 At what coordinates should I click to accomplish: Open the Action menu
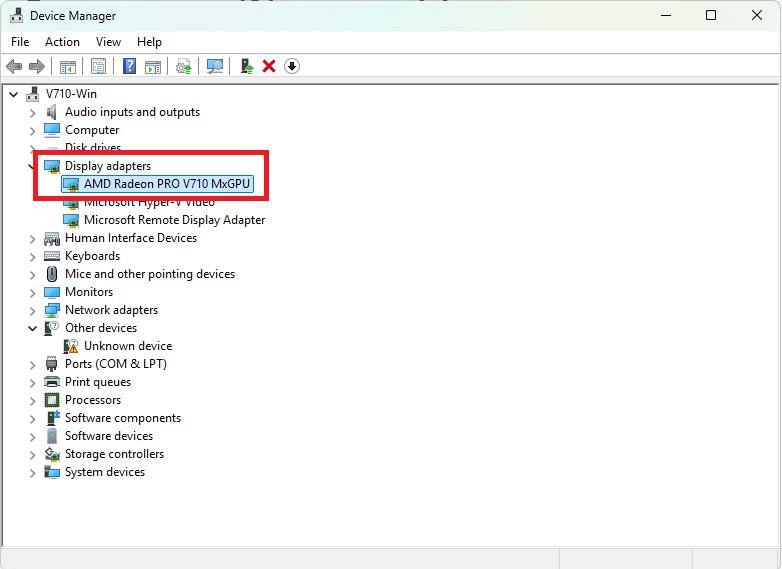pos(62,42)
